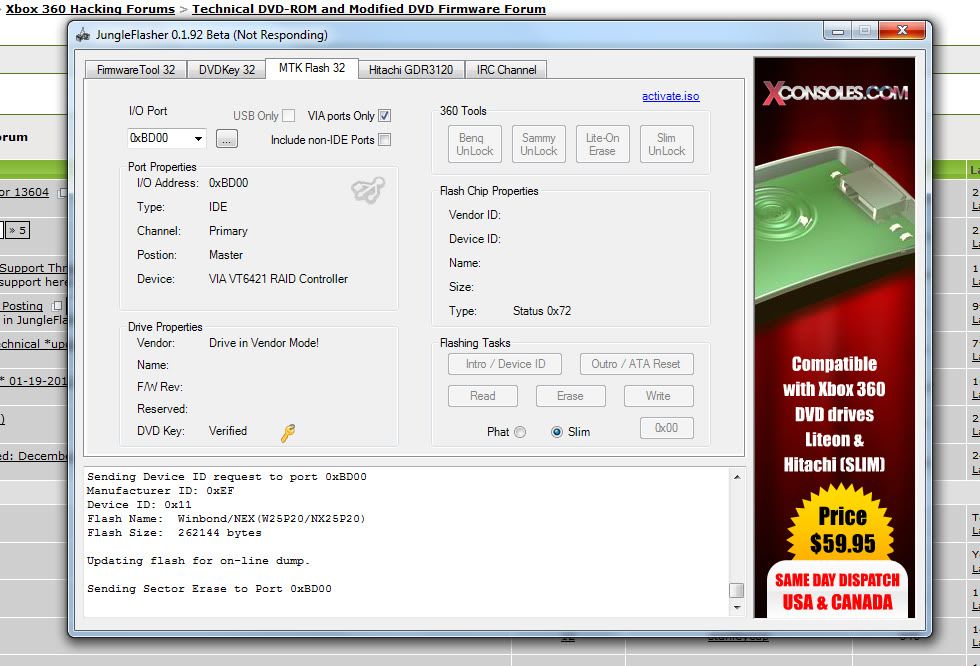The width and height of the screenshot is (980, 666).
Task: Uncheck VIA ports Only checkbox
Action: [384, 116]
